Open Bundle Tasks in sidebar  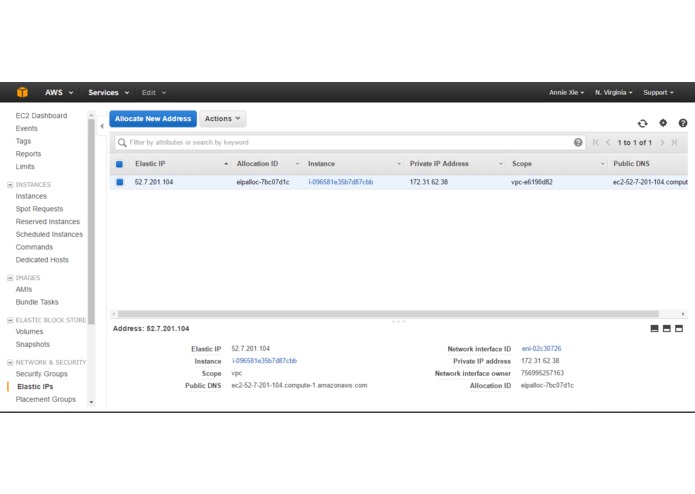click(x=37, y=302)
